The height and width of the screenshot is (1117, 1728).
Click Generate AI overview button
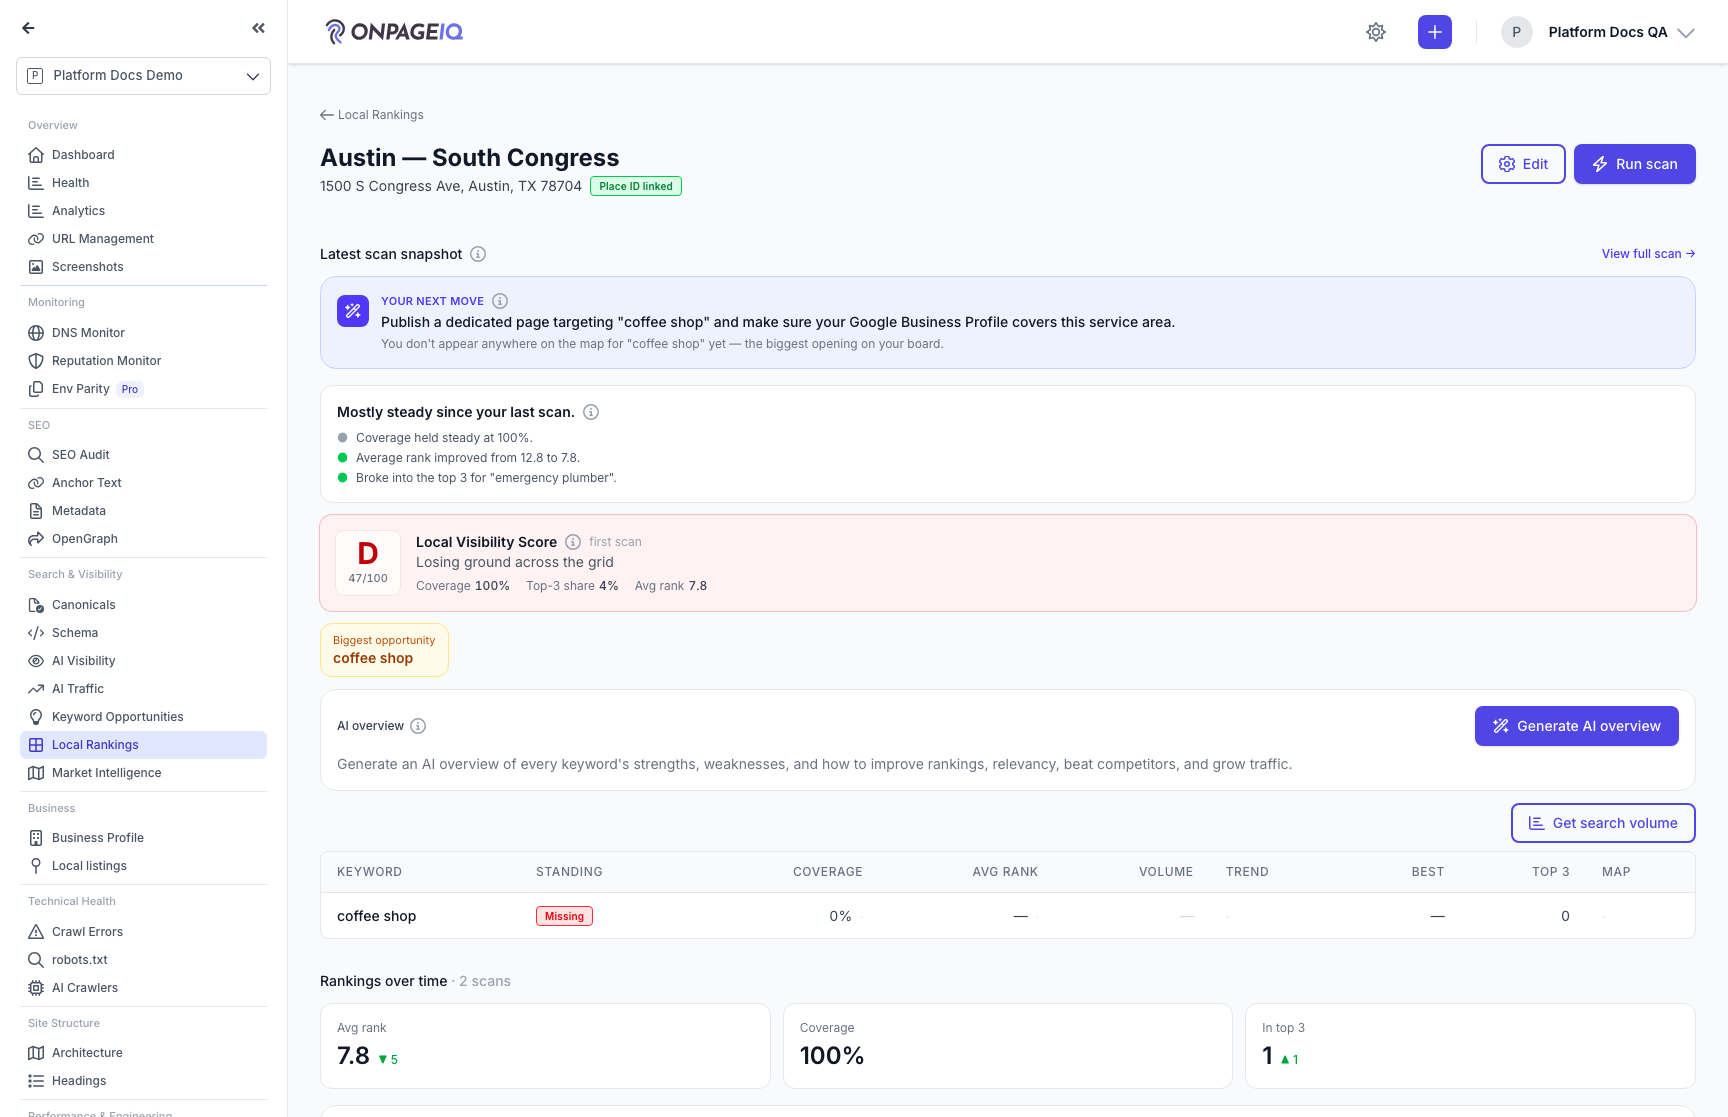1576,726
